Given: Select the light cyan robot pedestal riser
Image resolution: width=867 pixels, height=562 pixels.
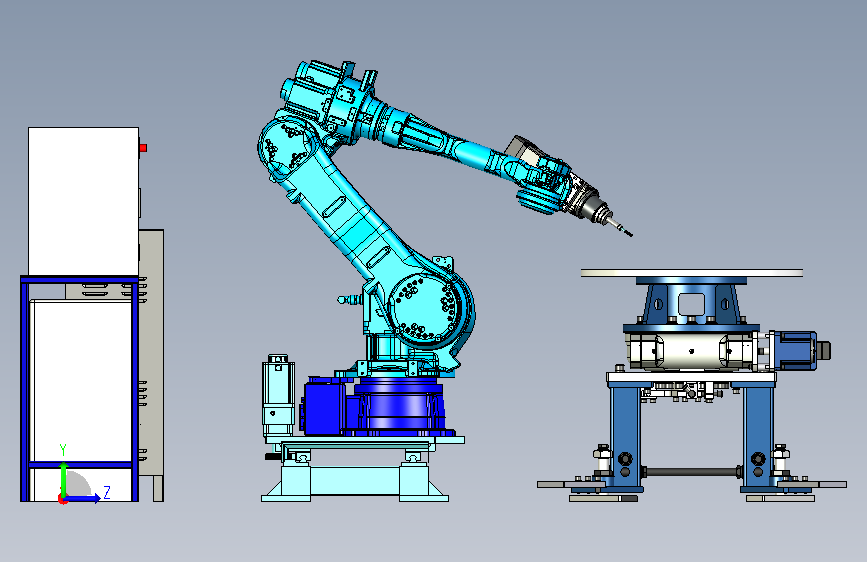Looking at the screenshot, I should [355, 482].
